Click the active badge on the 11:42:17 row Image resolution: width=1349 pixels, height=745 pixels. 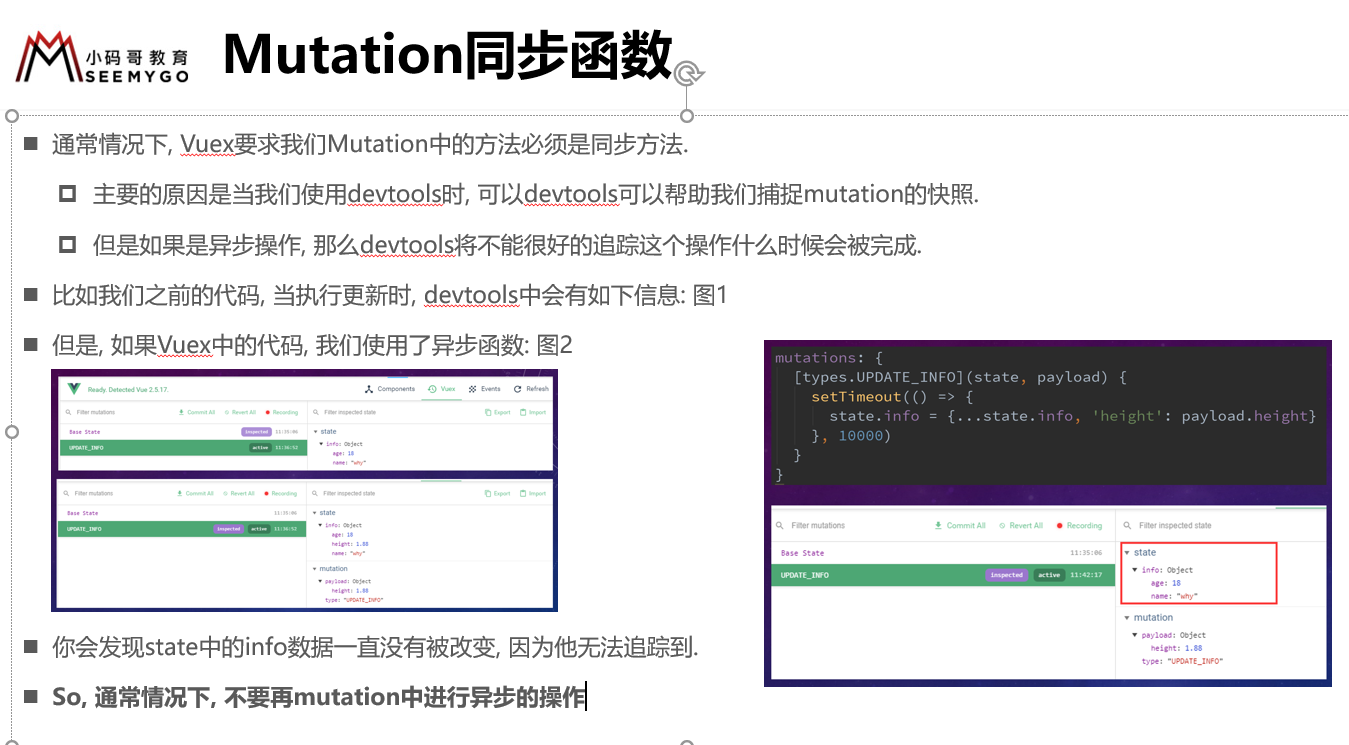(1048, 575)
